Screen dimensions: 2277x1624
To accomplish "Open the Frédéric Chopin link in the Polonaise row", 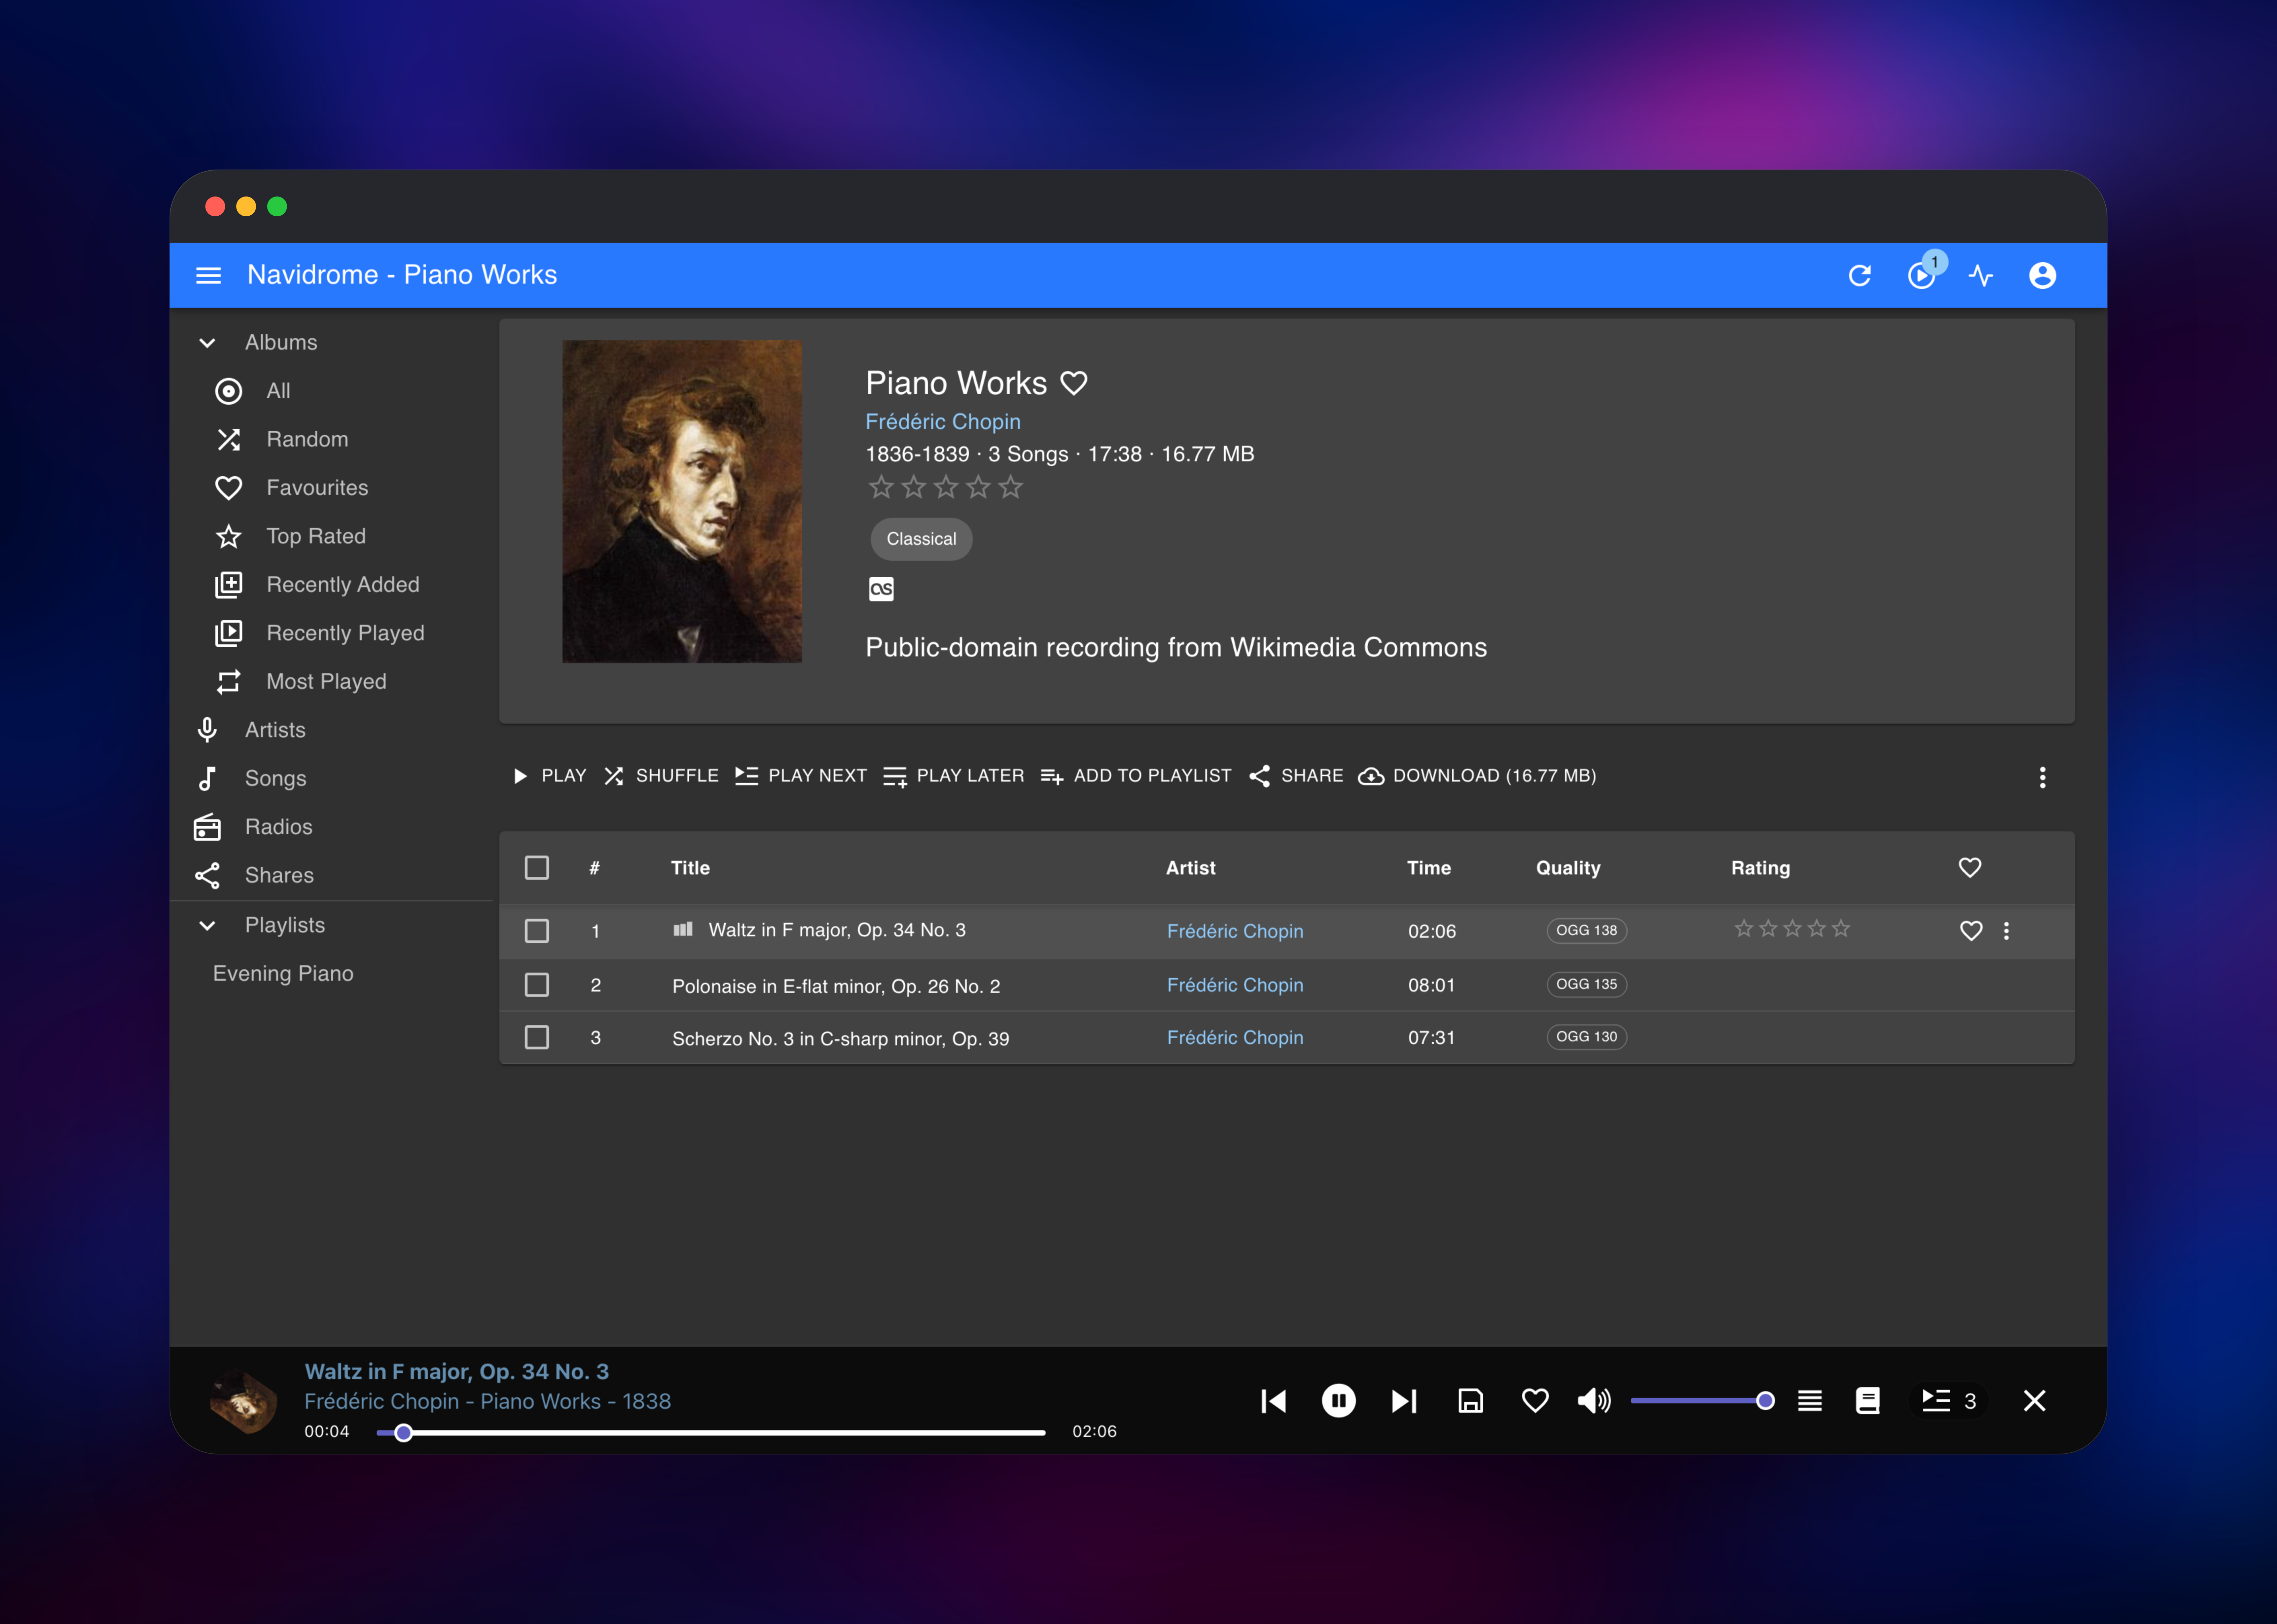I will click(1235, 985).
